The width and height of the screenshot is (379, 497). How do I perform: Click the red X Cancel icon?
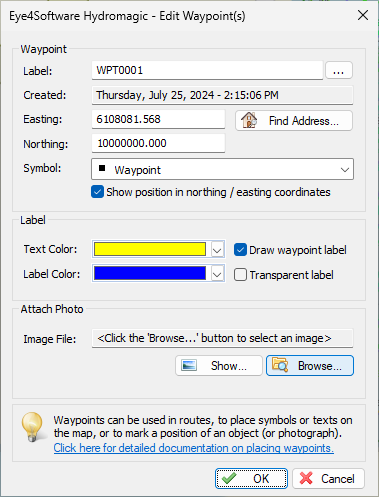click(x=306, y=478)
